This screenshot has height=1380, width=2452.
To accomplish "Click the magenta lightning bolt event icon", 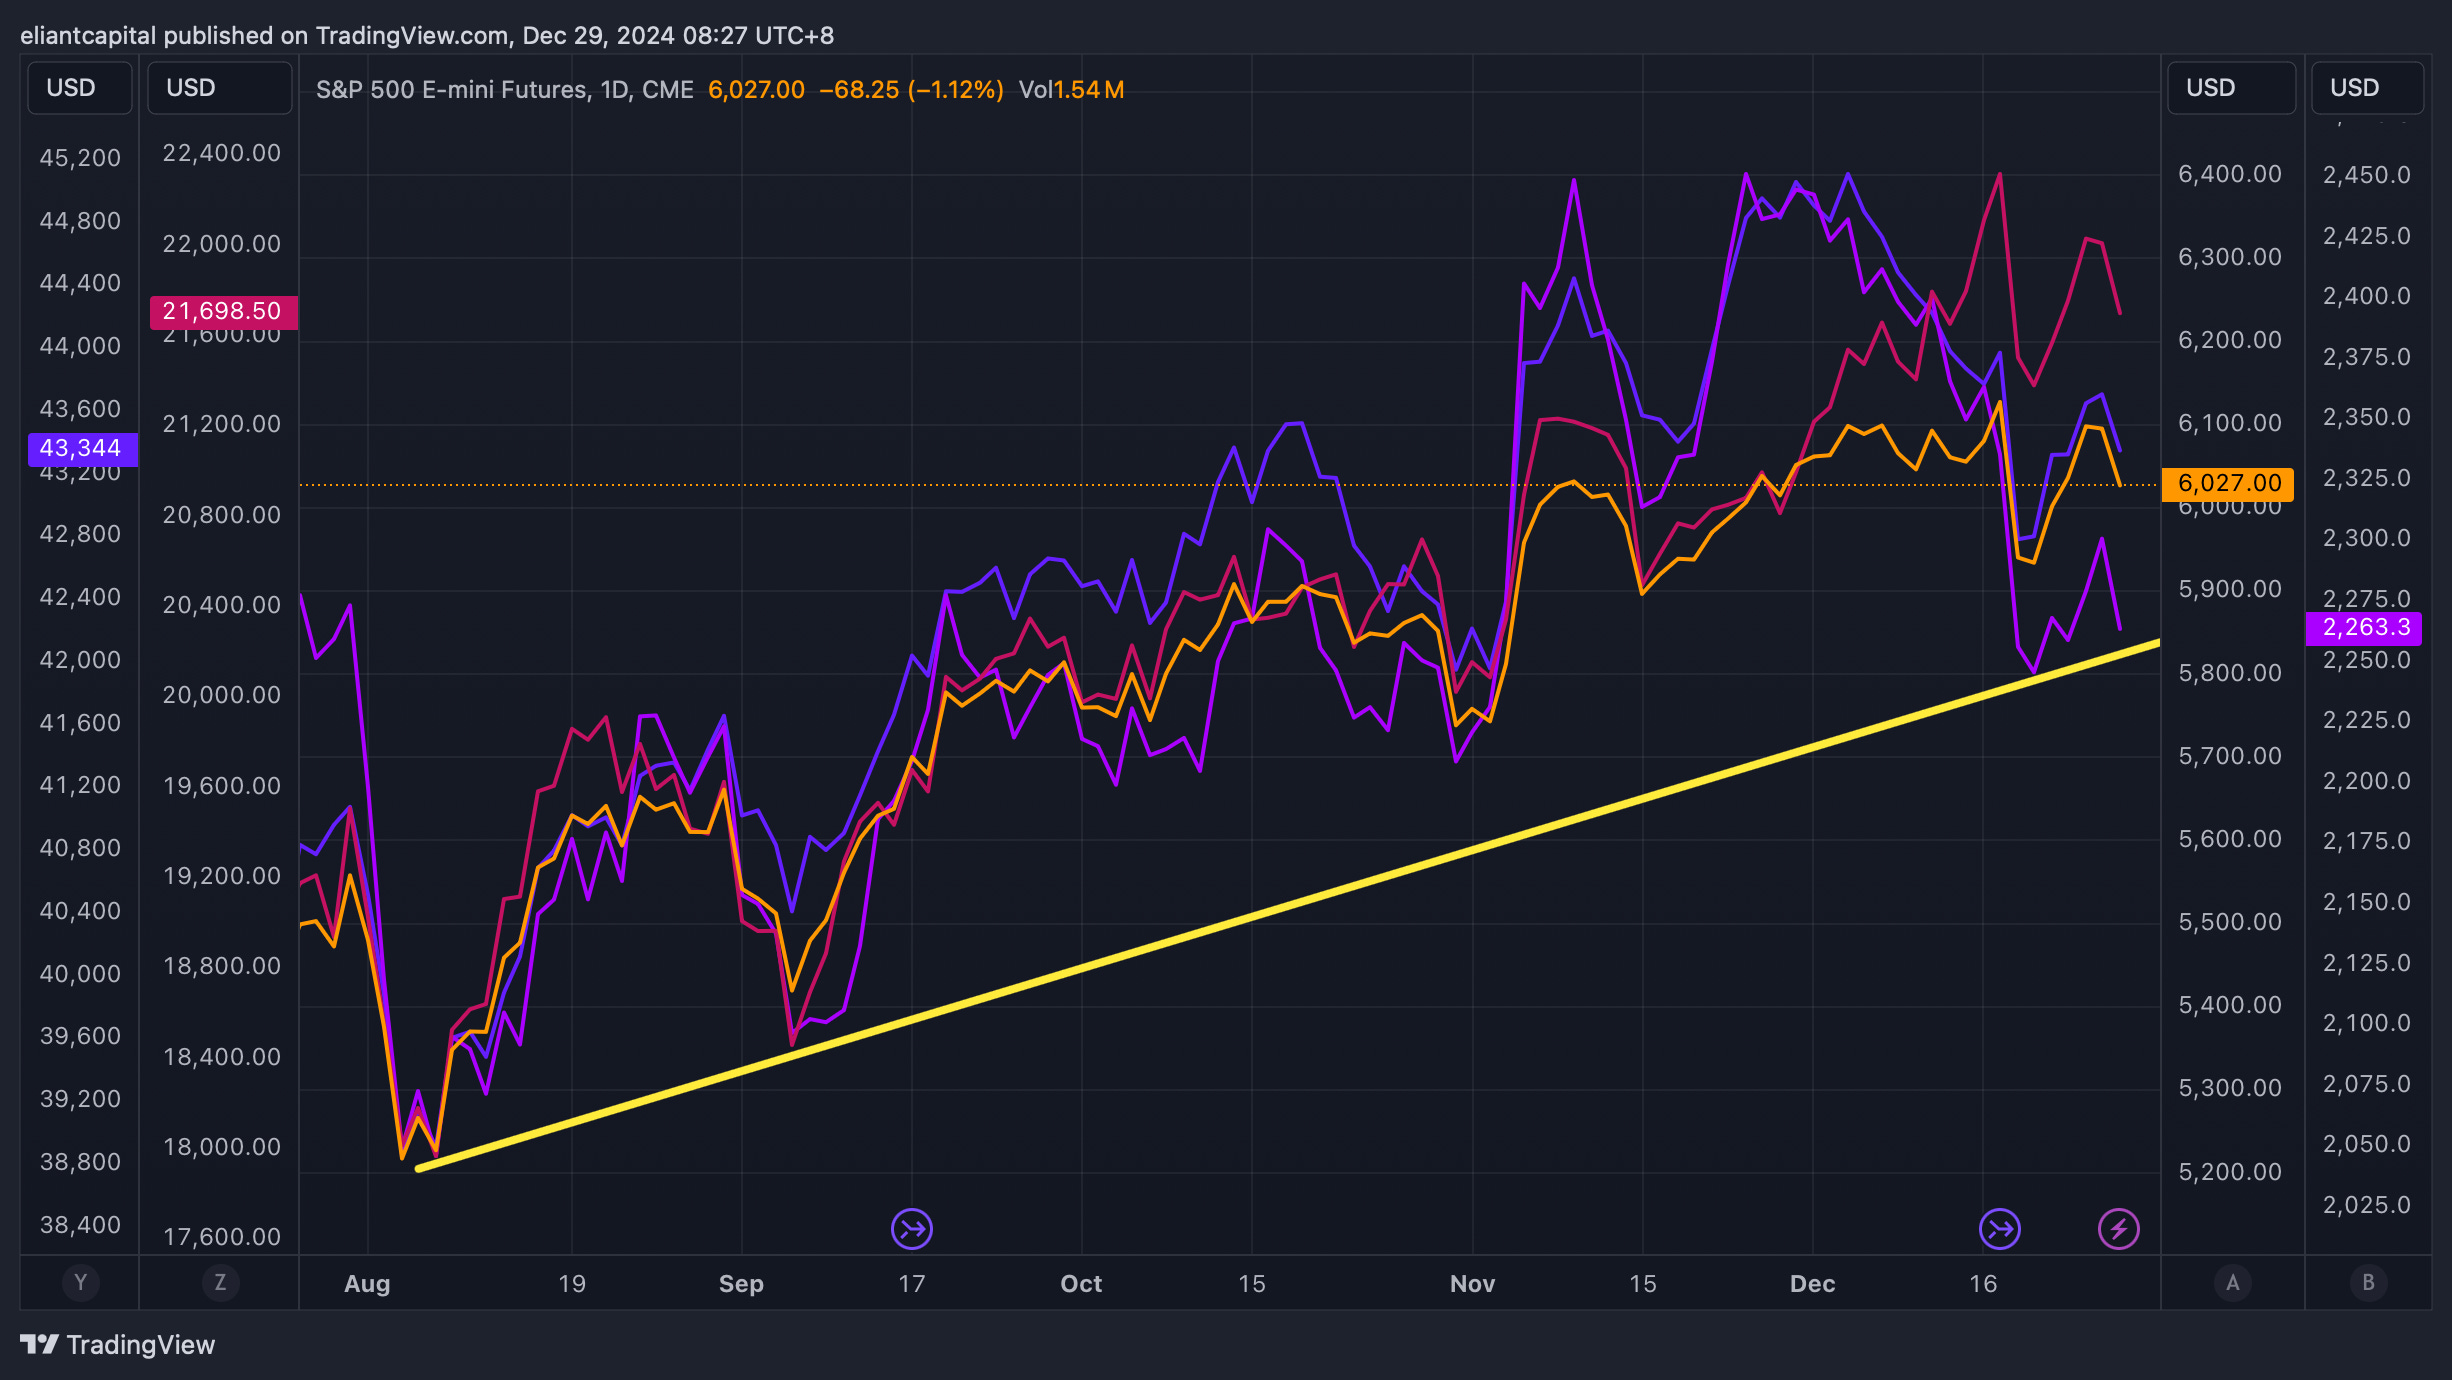I will point(2118,1229).
